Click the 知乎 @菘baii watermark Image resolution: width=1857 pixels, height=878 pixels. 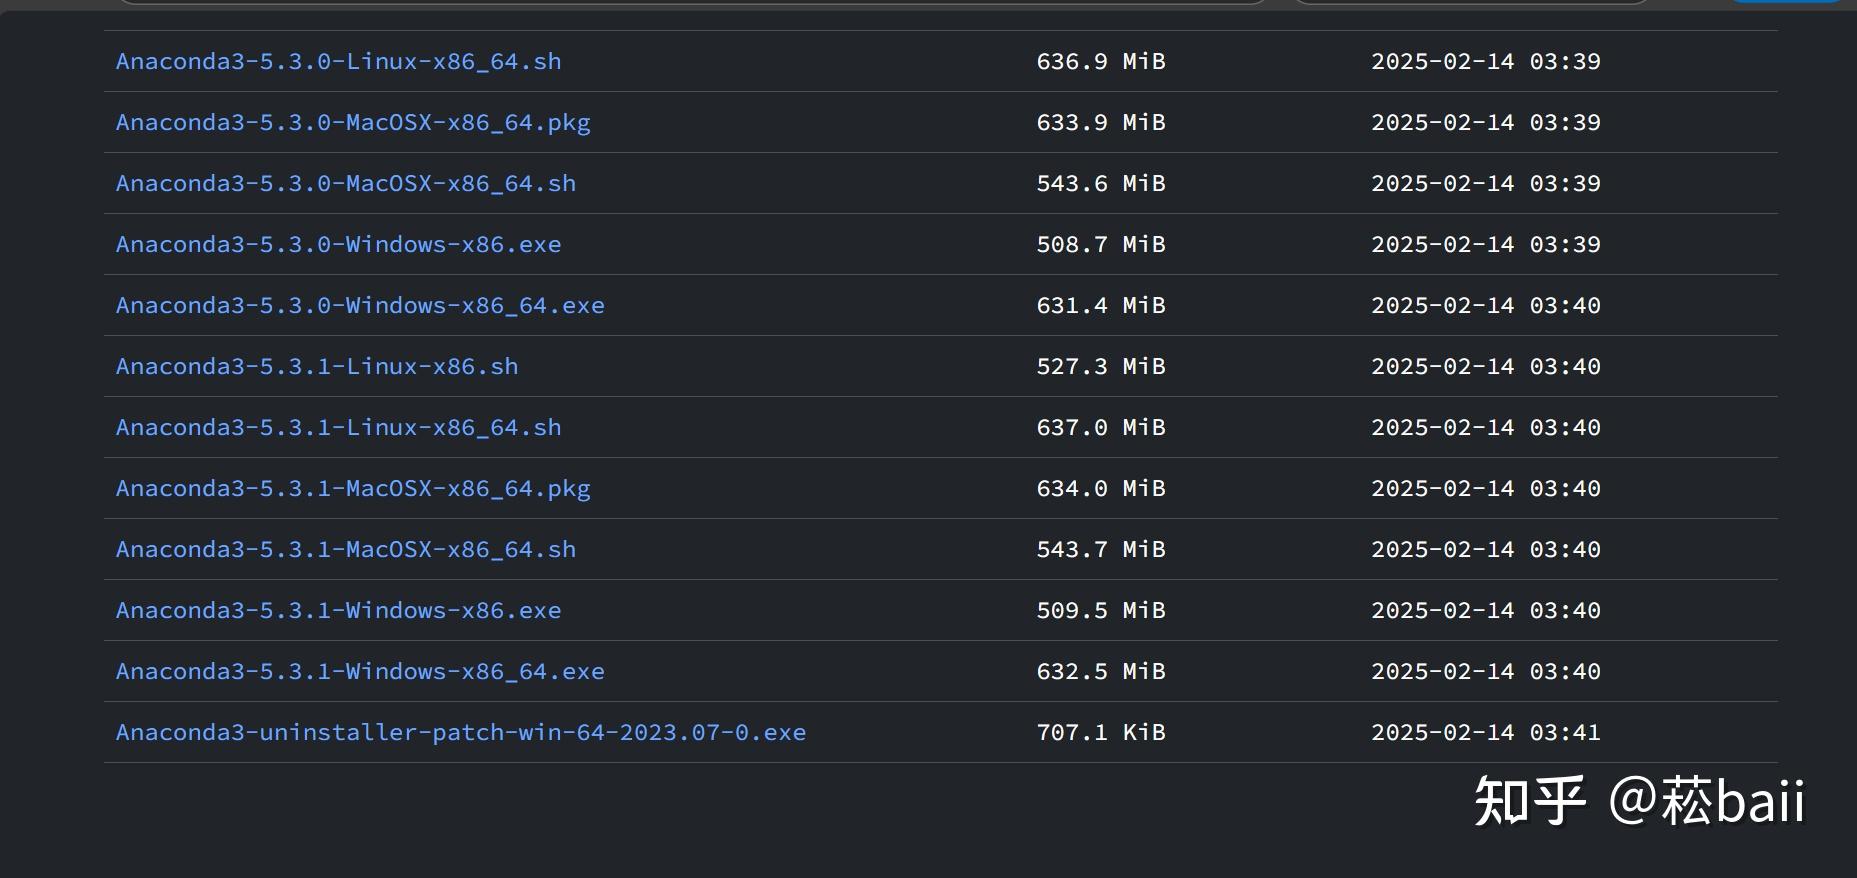(1639, 801)
